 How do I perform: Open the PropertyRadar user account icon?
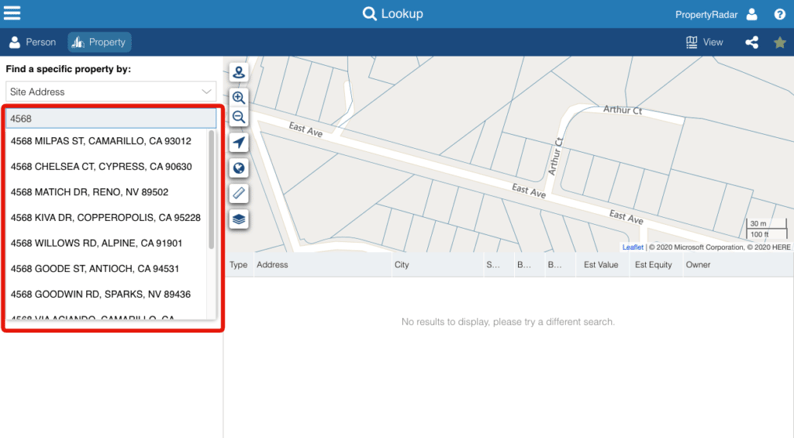pyautogui.click(x=752, y=14)
